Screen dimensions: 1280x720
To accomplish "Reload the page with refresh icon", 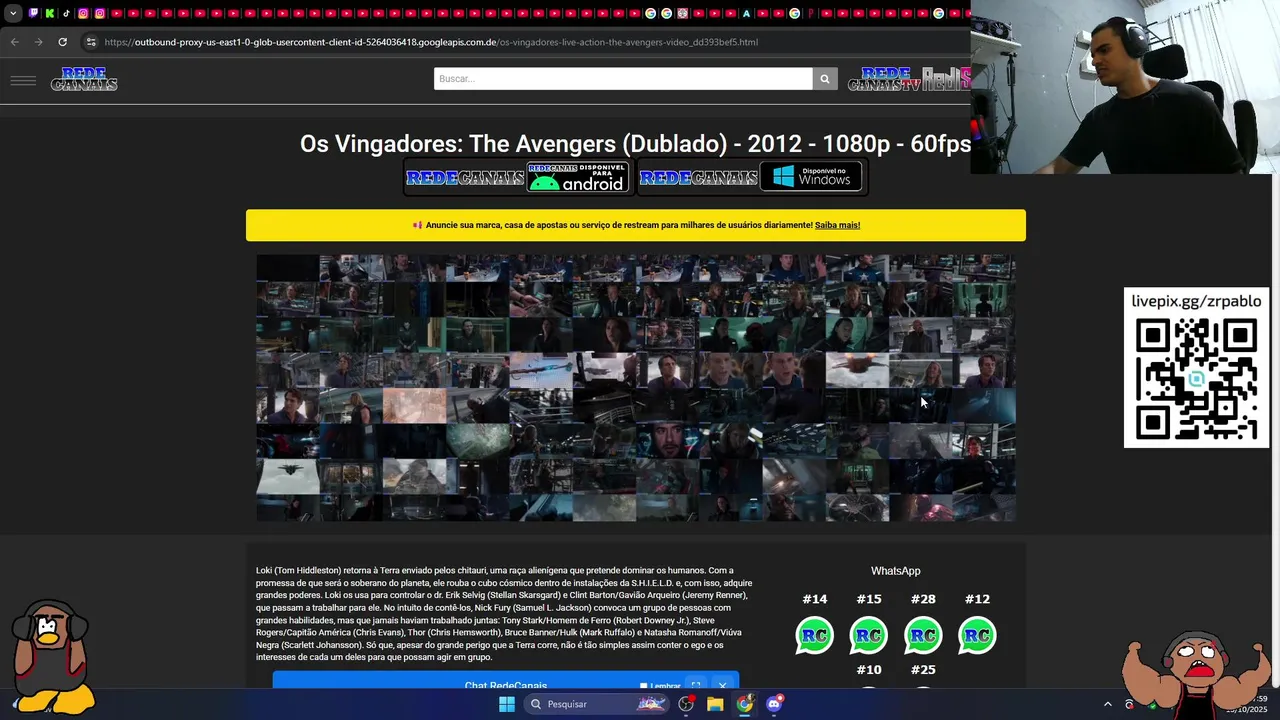I will point(62,42).
